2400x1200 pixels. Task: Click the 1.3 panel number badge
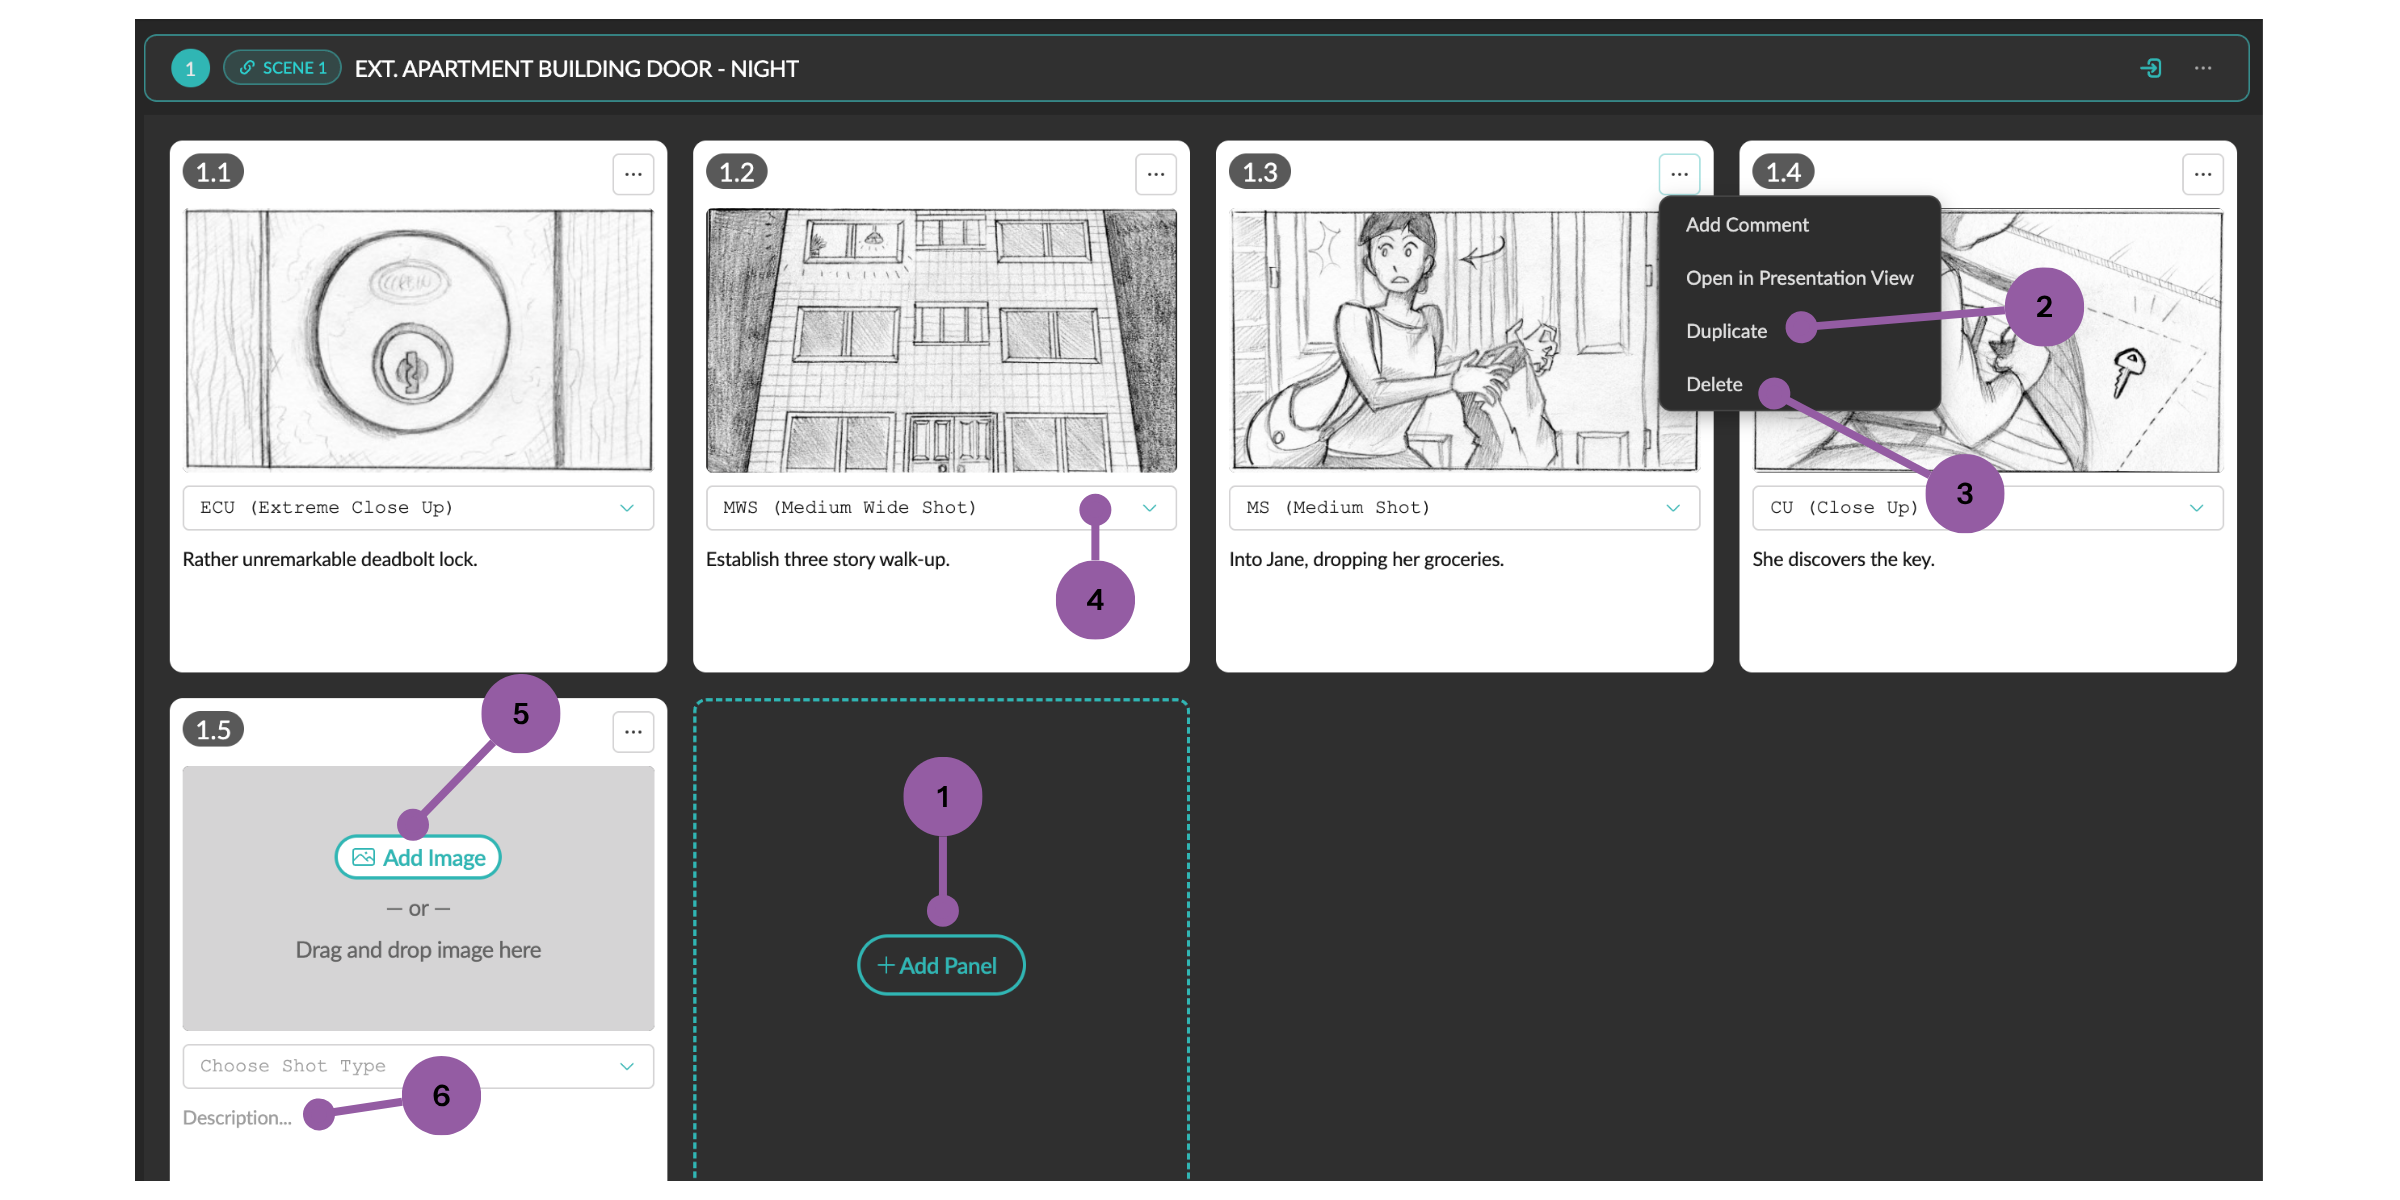coord(1260,172)
